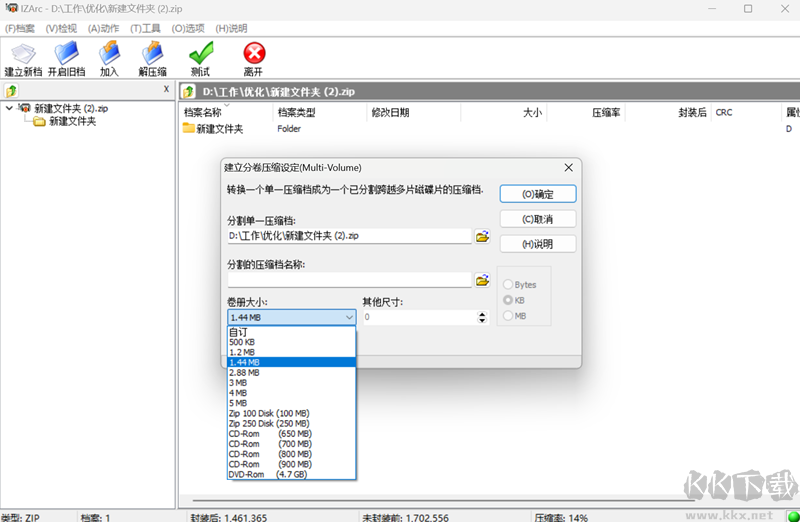Screen dimensions: 800x522
Task: Click the 分割的压缩档名称 text field
Action: (x=349, y=280)
